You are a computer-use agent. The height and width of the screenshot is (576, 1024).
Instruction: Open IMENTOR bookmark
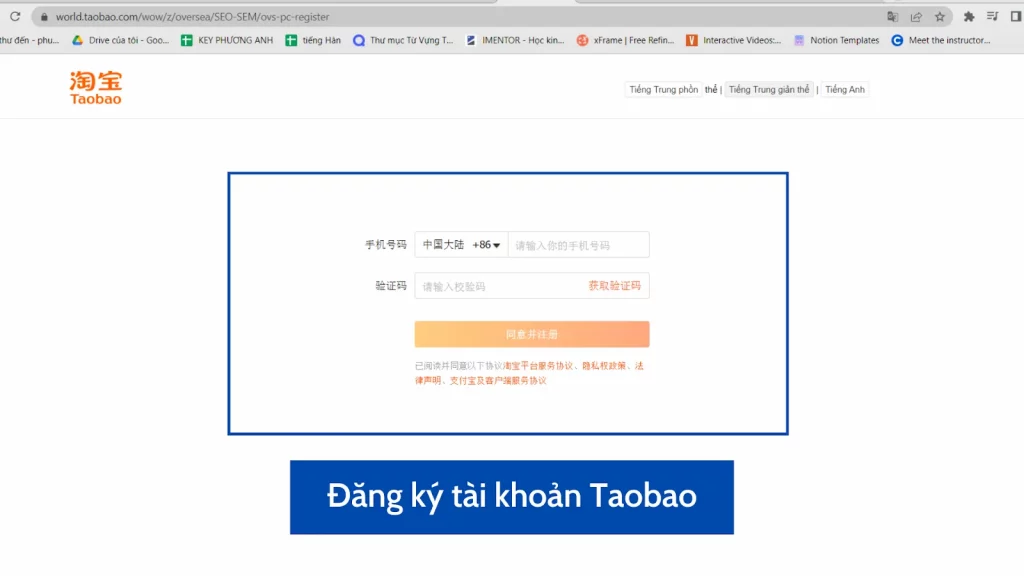515,40
